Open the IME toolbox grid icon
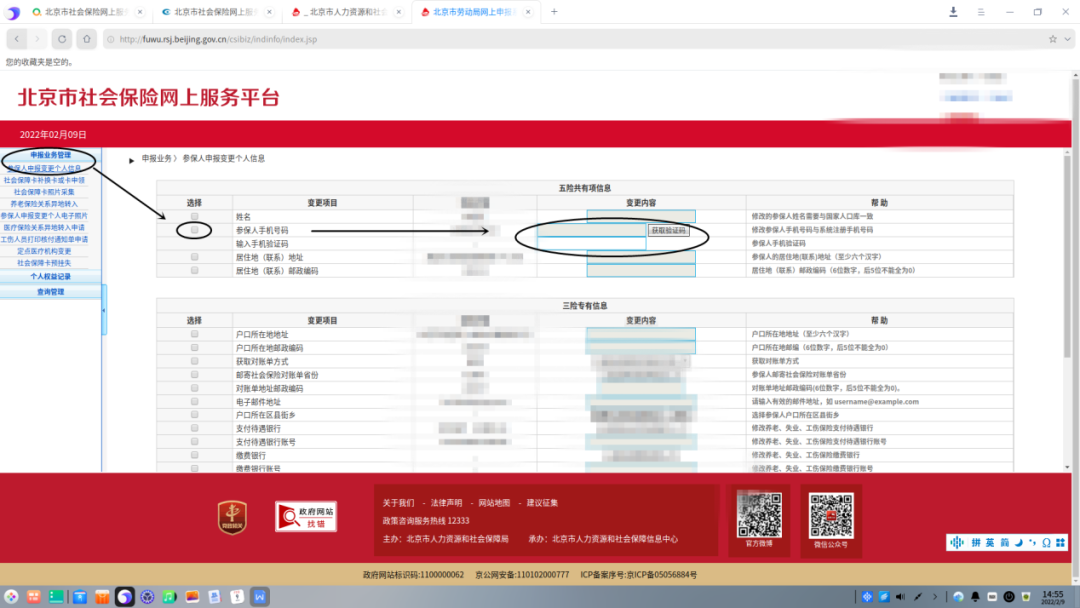The height and width of the screenshot is (608, 1080). (x=1061, y=543)
